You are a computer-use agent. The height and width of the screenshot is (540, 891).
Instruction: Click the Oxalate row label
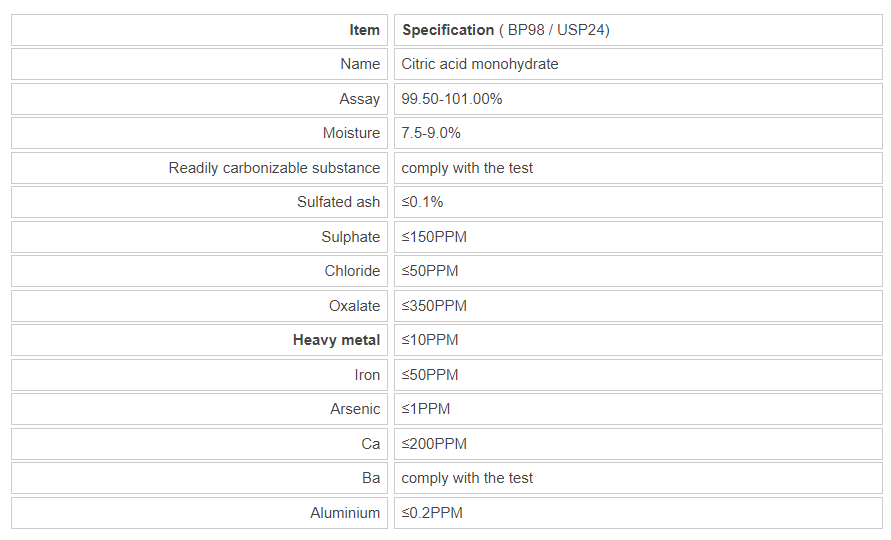354,306
